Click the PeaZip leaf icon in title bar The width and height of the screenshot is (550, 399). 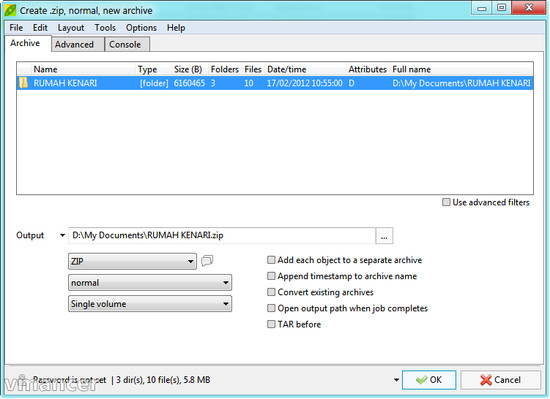pos(10,10)
